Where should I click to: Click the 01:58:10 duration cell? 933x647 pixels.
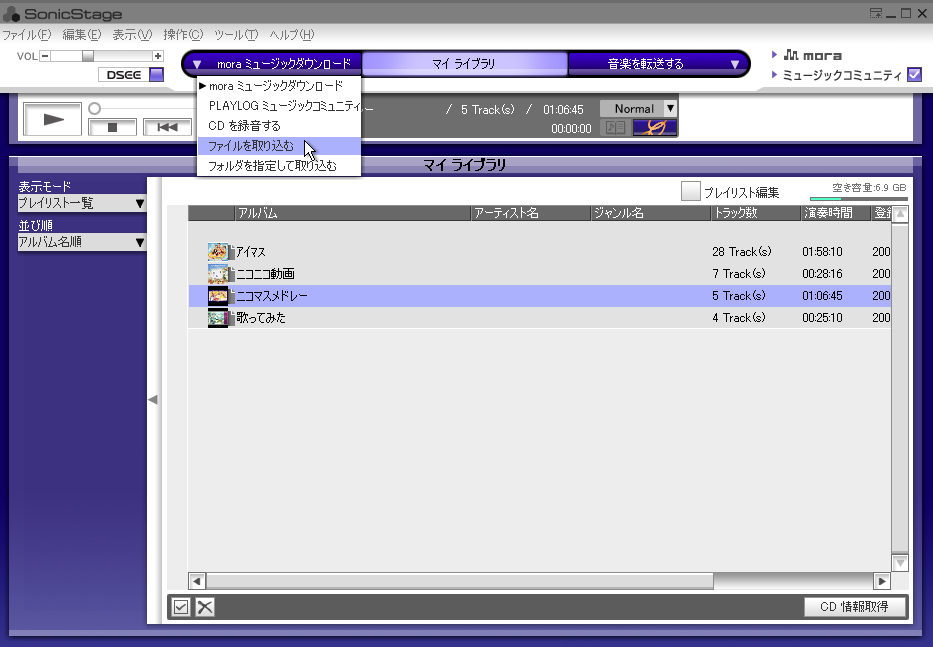(822, 252)
